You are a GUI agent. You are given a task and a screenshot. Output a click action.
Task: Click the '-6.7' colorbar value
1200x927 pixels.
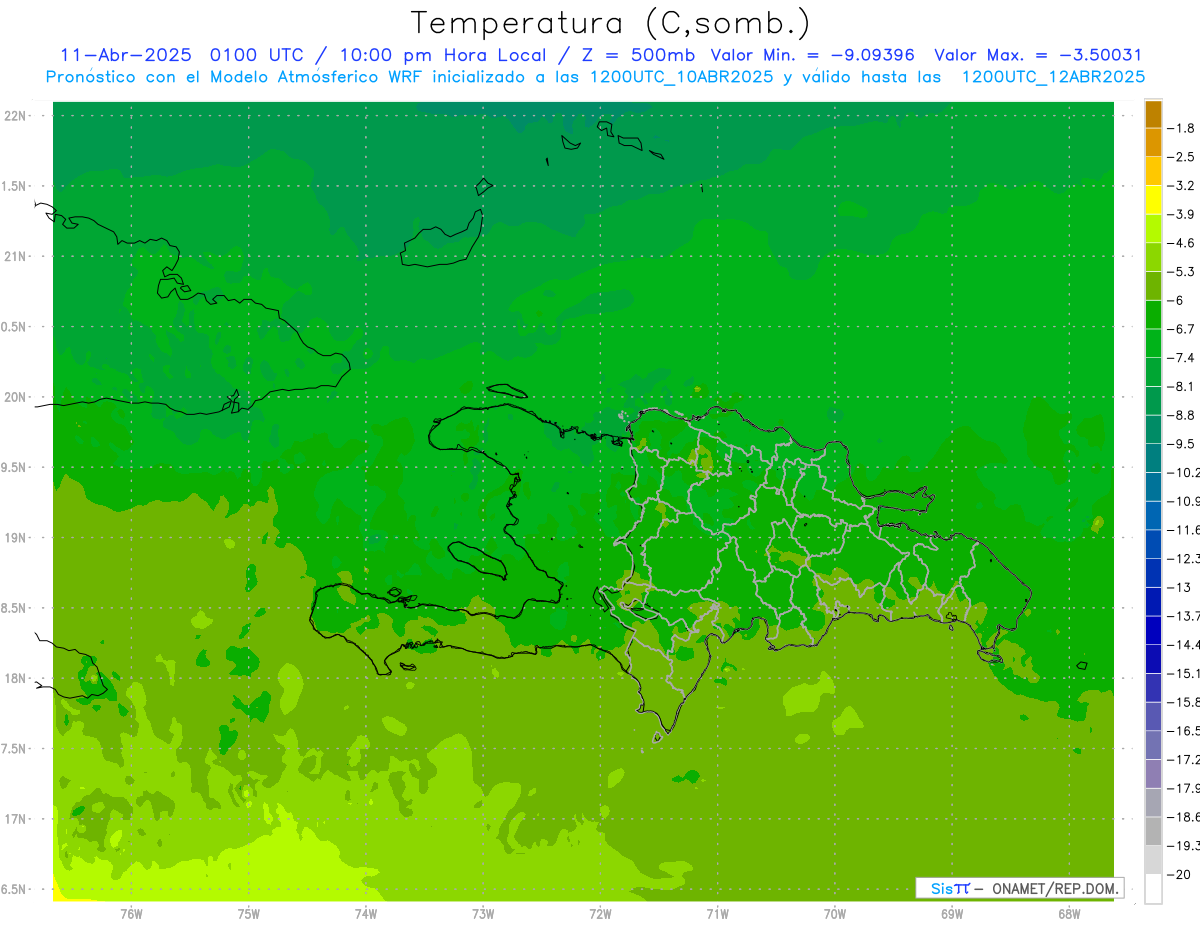1182,329
